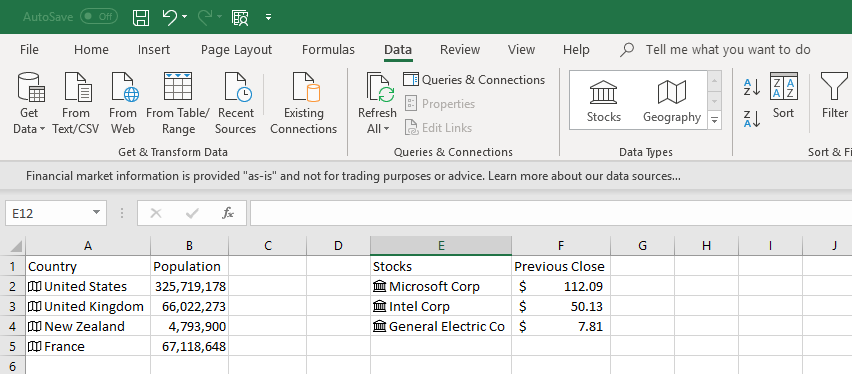Sort Z to A descending
Screen dimensions: 852x374
(752, 119)
